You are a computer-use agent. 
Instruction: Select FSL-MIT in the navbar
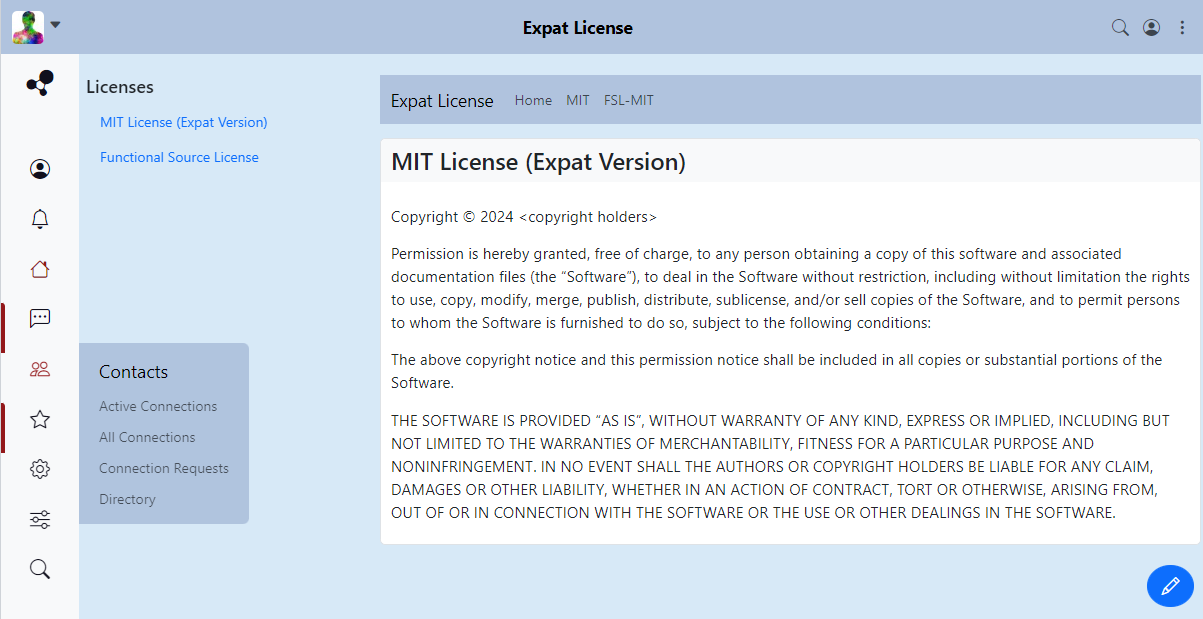tap(629, 100)
